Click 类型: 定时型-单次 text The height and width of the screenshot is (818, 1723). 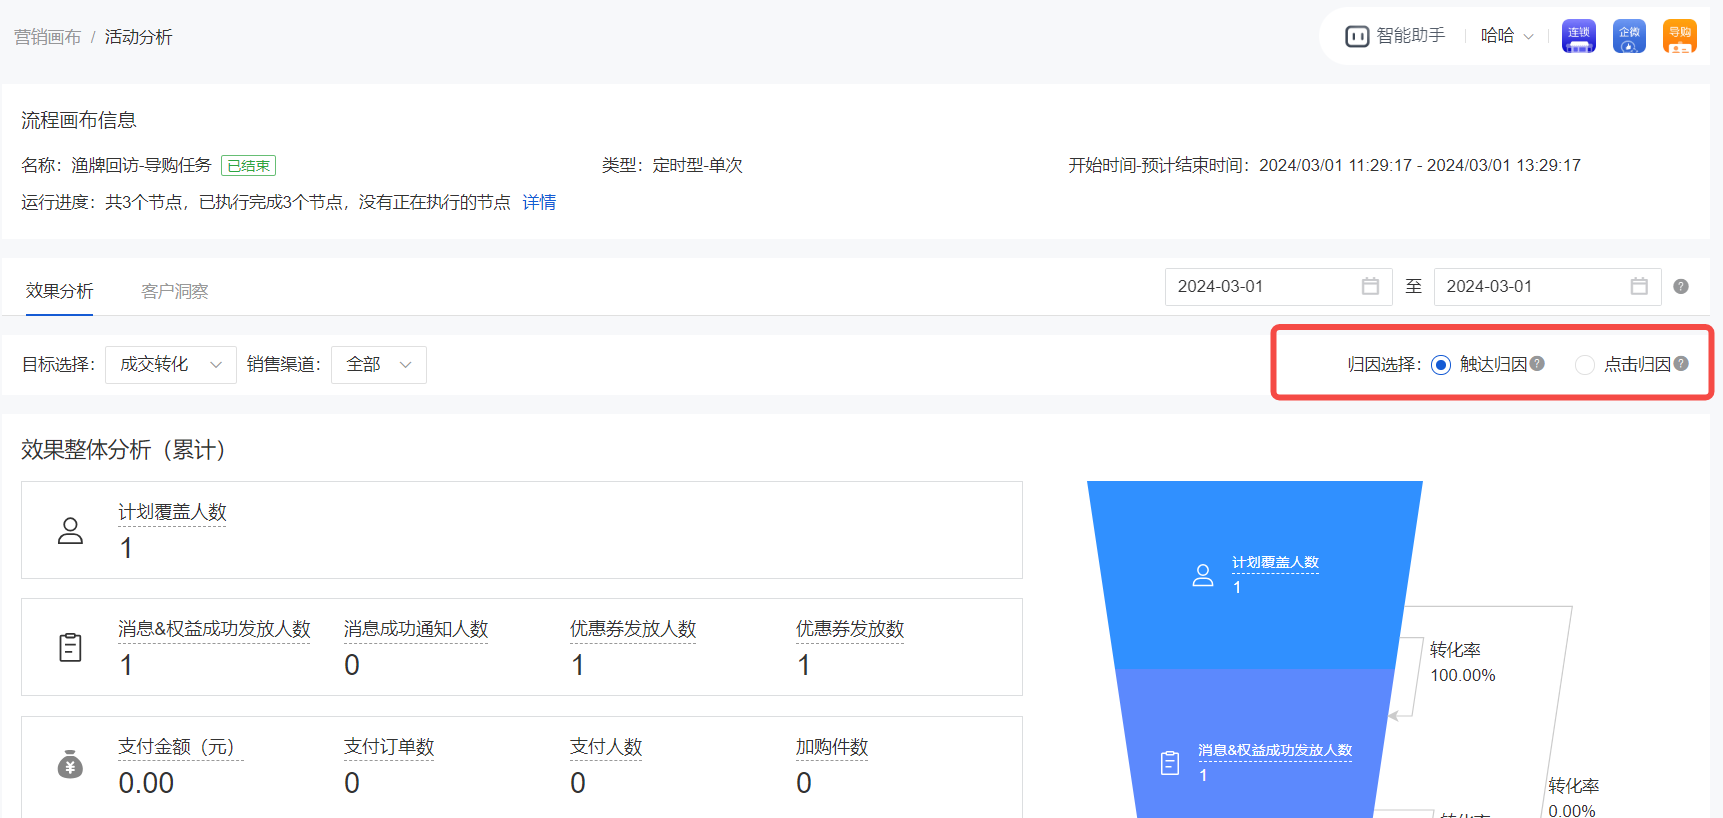click(x=672, y=165)
